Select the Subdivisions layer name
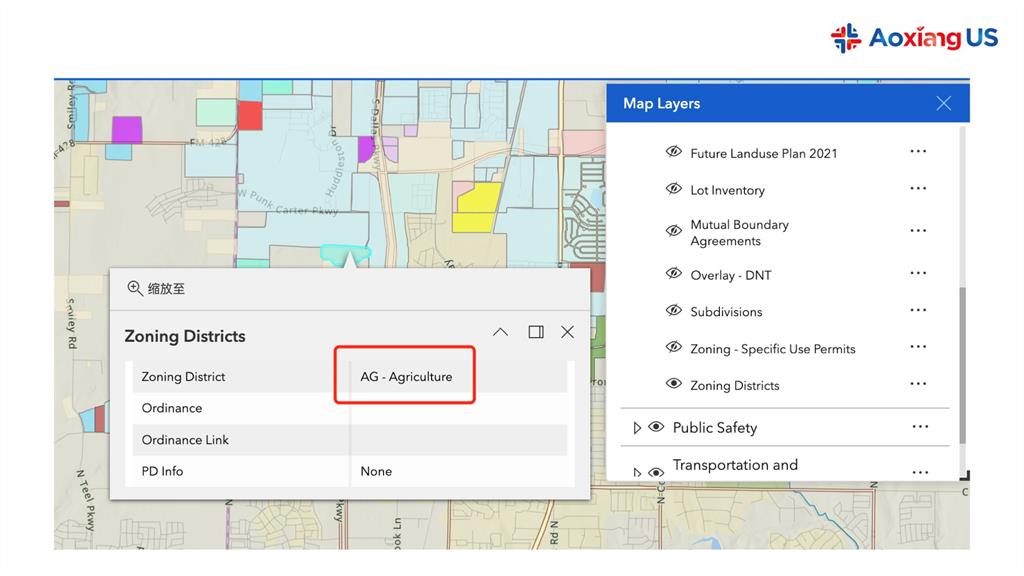The image size is (1024, 576). (726, 312)
